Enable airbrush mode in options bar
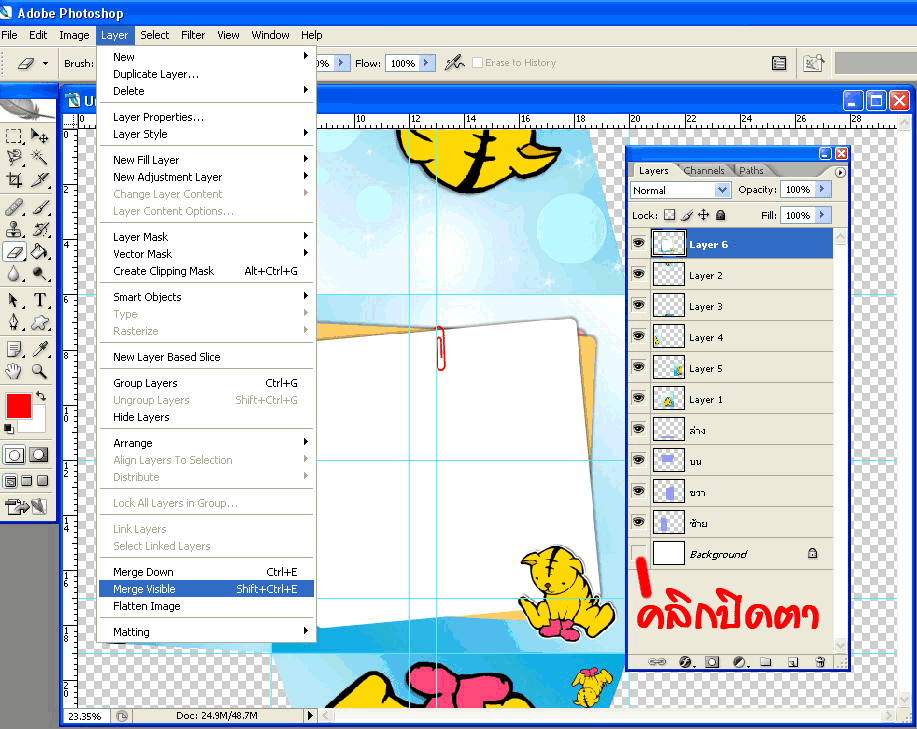 click(x=454, y=63)
